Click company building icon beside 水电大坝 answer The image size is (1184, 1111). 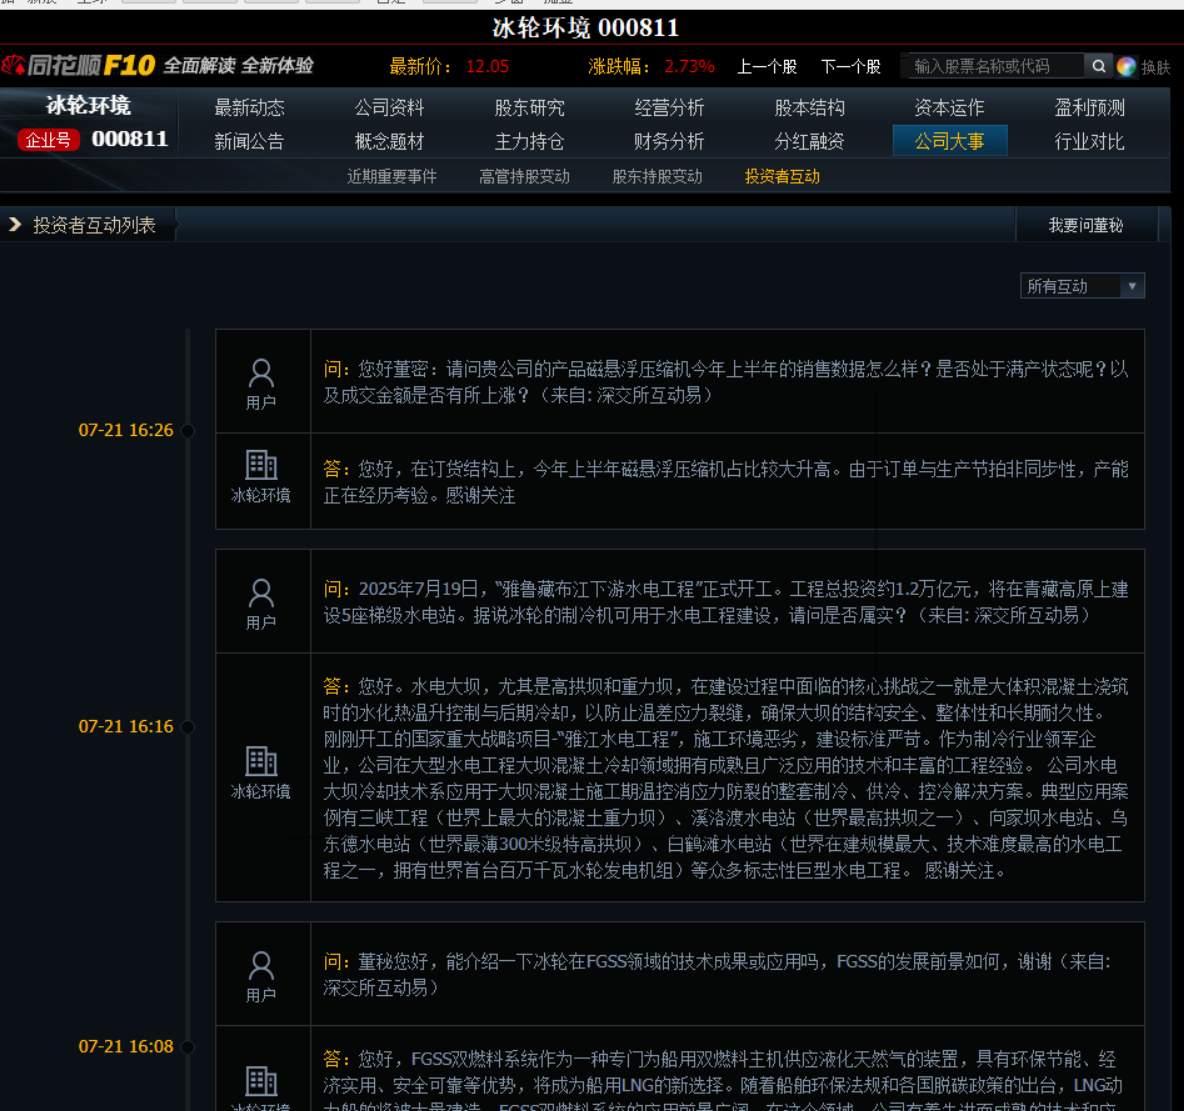pos(261,761)
